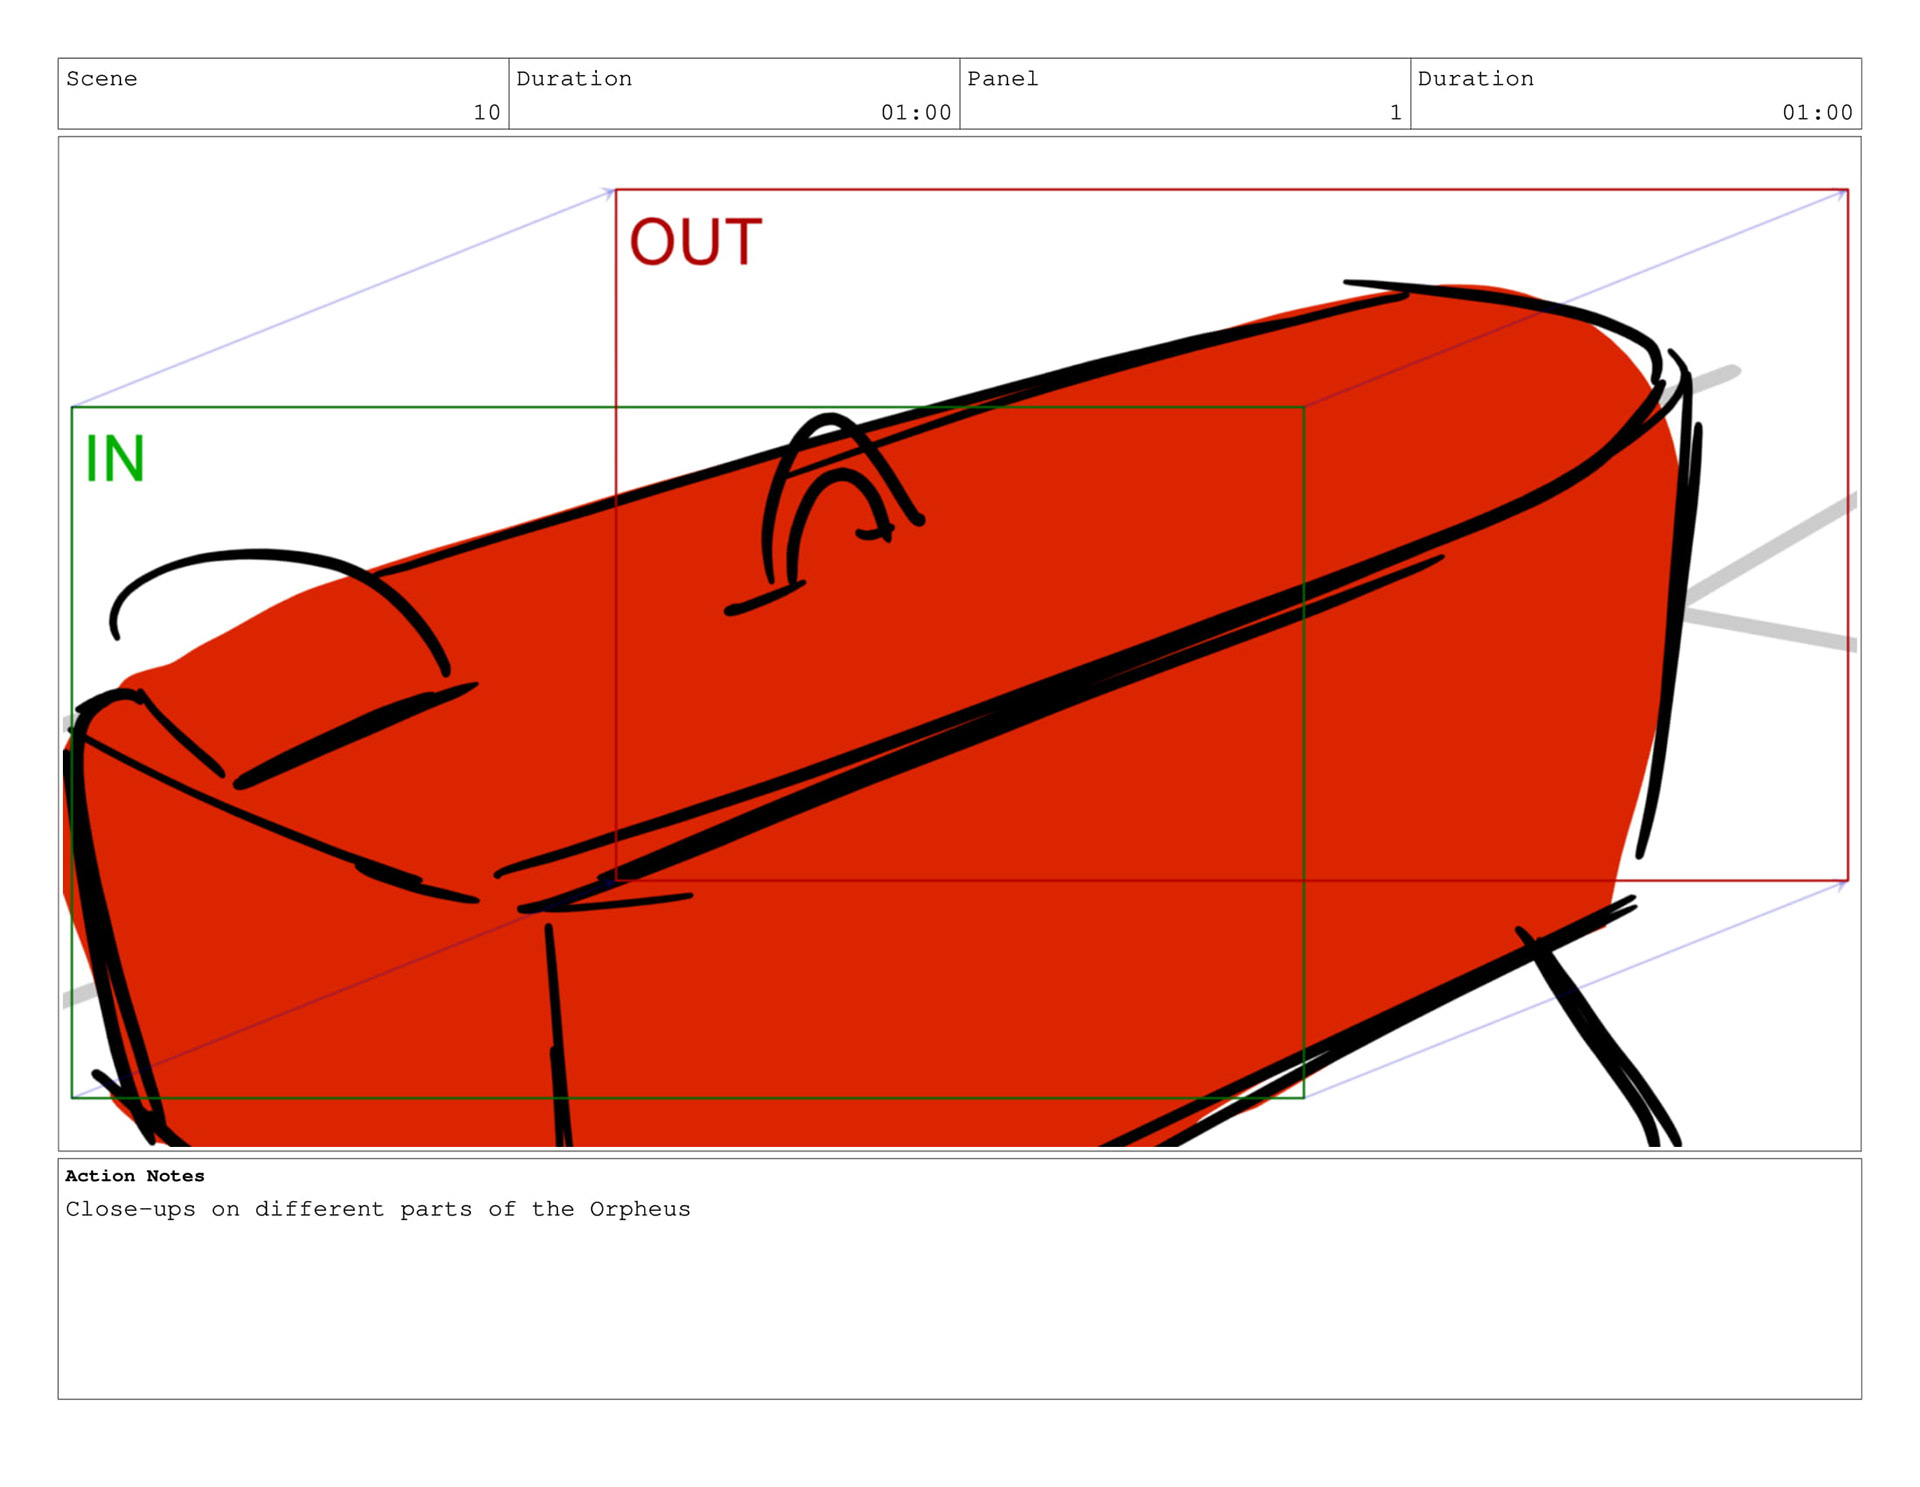
Task: Select the scene number 10
Action: tap(486, 113)
